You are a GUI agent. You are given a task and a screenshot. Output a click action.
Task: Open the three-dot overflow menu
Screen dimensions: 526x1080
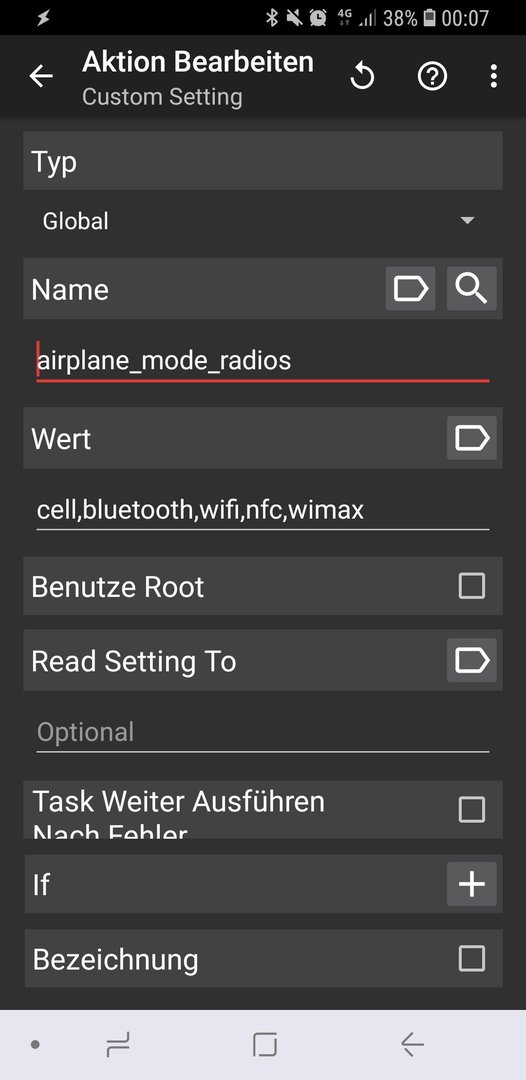tap(494, 76)
